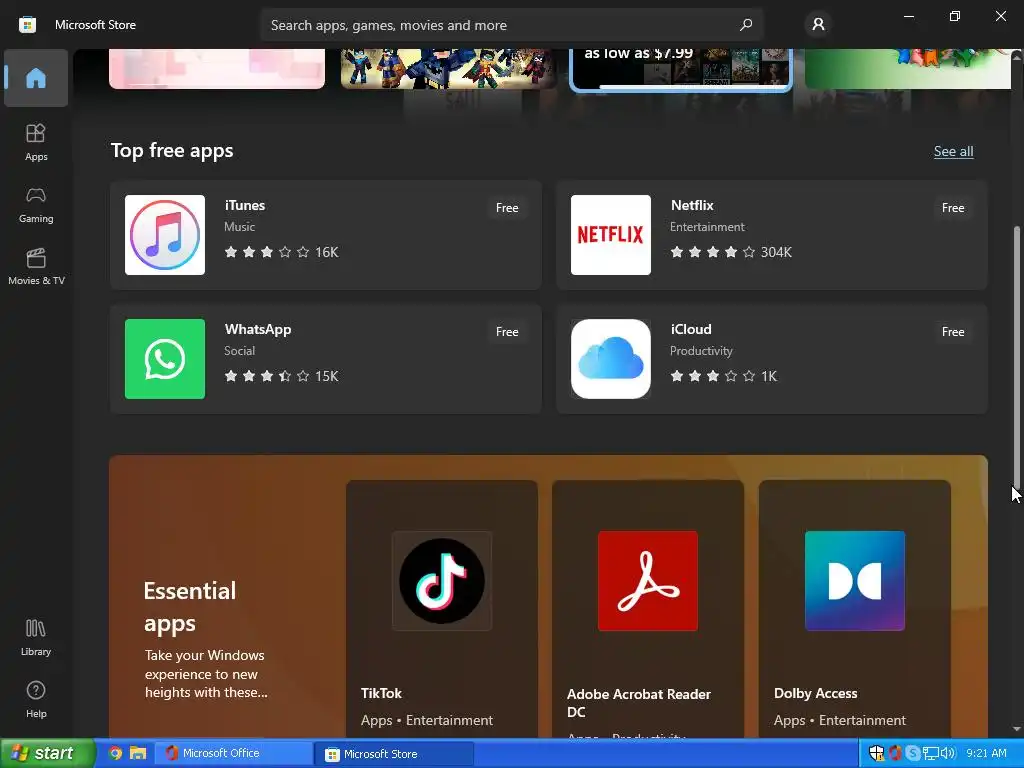Open the pink banner thumbnail
The image size is (1024, 768).
tap(217, 69)
